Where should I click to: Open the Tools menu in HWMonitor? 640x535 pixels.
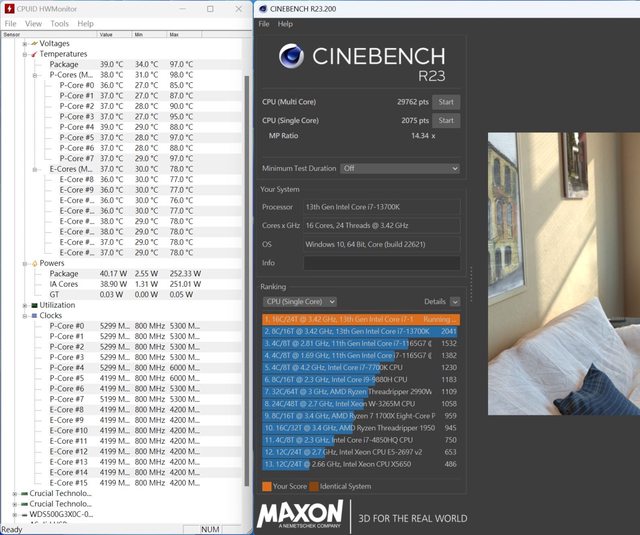click(60, 23)
